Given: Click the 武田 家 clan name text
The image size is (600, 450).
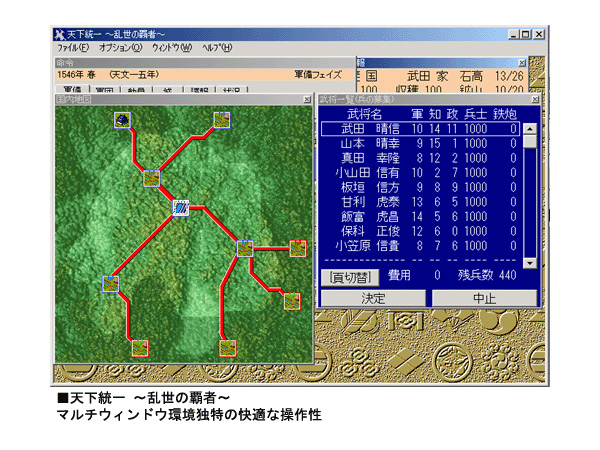Looking at the screenshot, I should click(427, 76).
